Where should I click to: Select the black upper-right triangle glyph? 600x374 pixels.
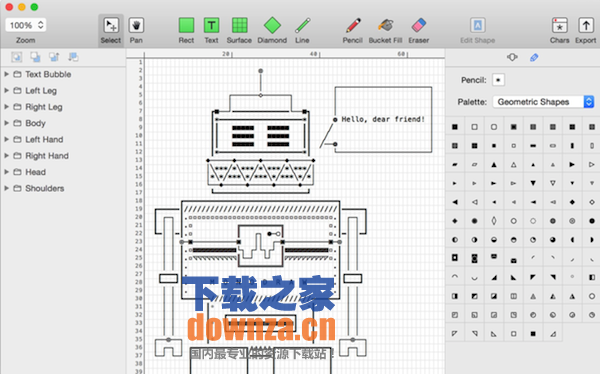(x=553, y=277)
